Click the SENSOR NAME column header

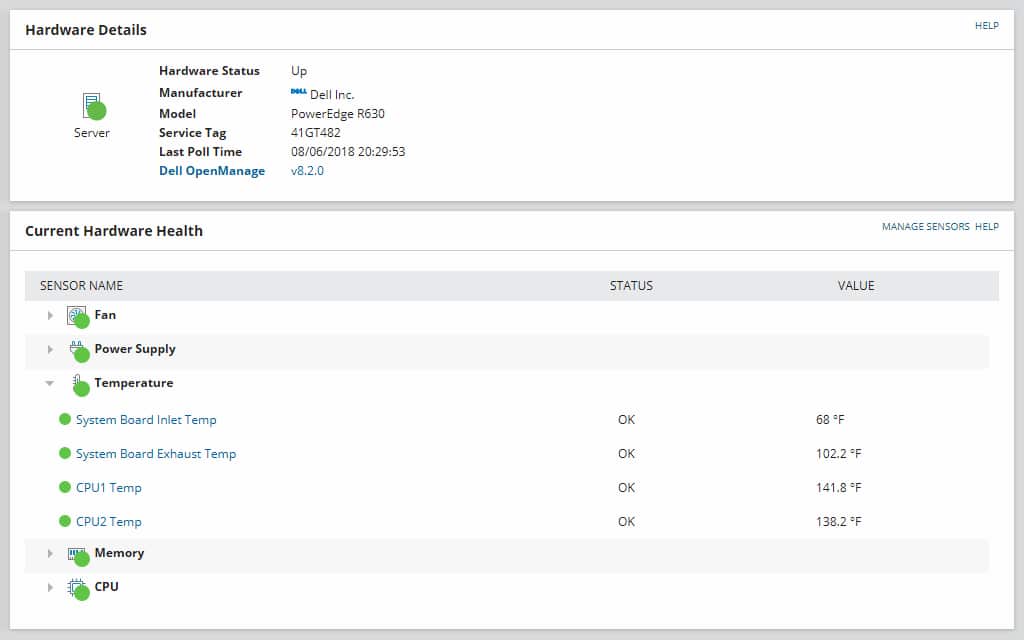81,285
